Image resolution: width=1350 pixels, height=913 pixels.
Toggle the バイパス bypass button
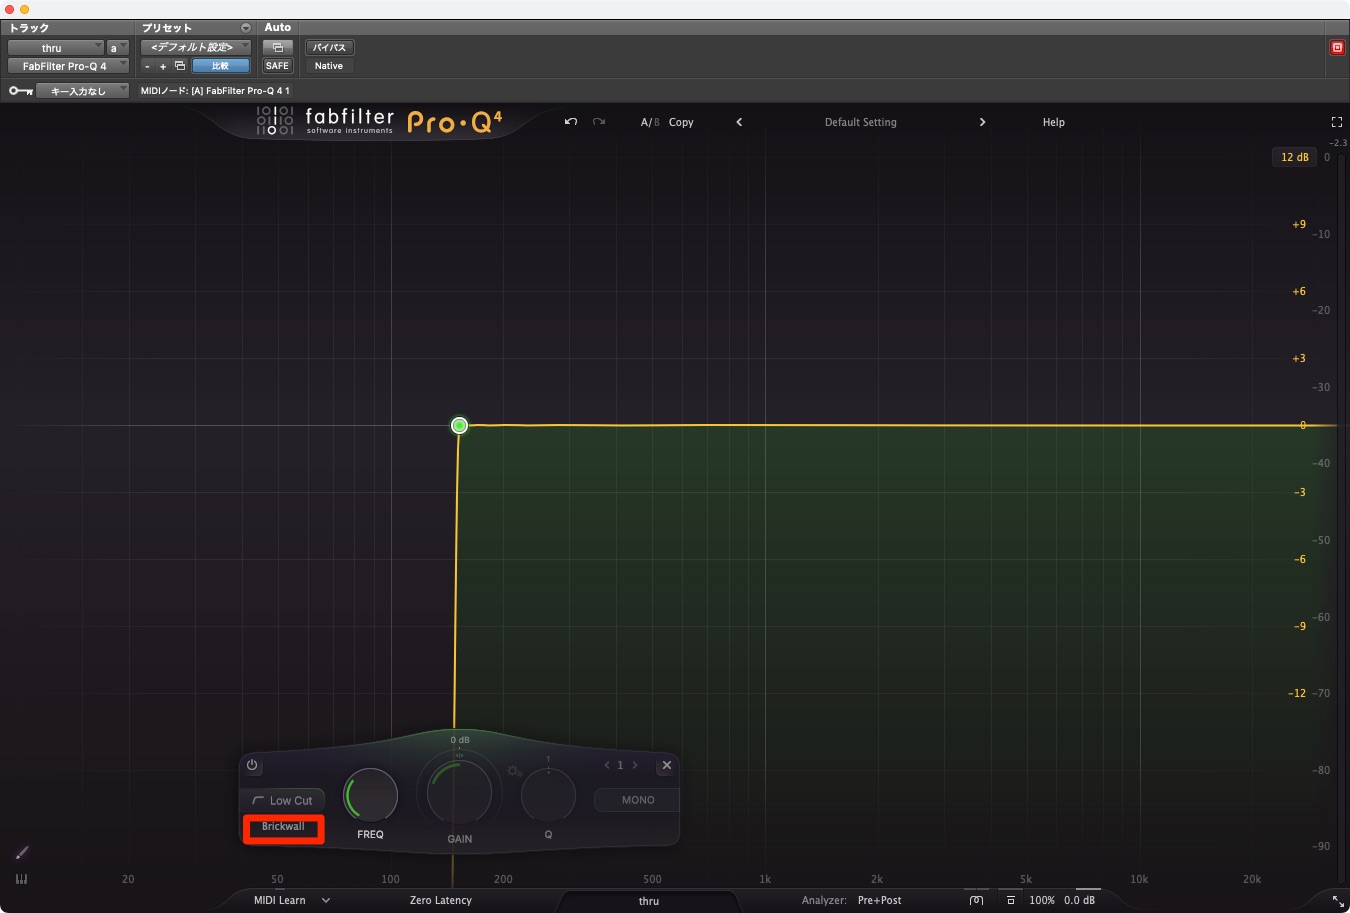pos(329,47)
